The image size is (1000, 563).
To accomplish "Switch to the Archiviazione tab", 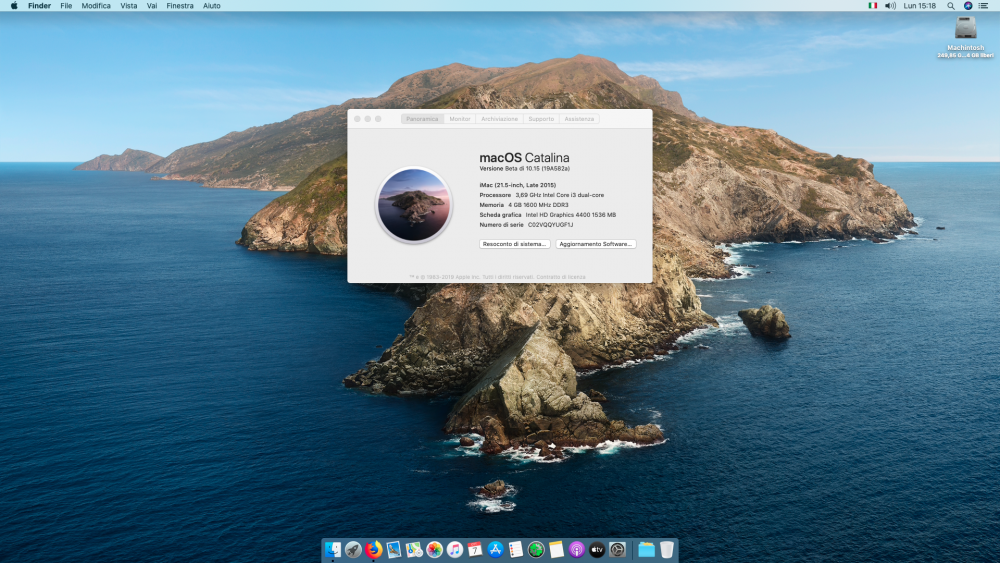I will point(499,119).
